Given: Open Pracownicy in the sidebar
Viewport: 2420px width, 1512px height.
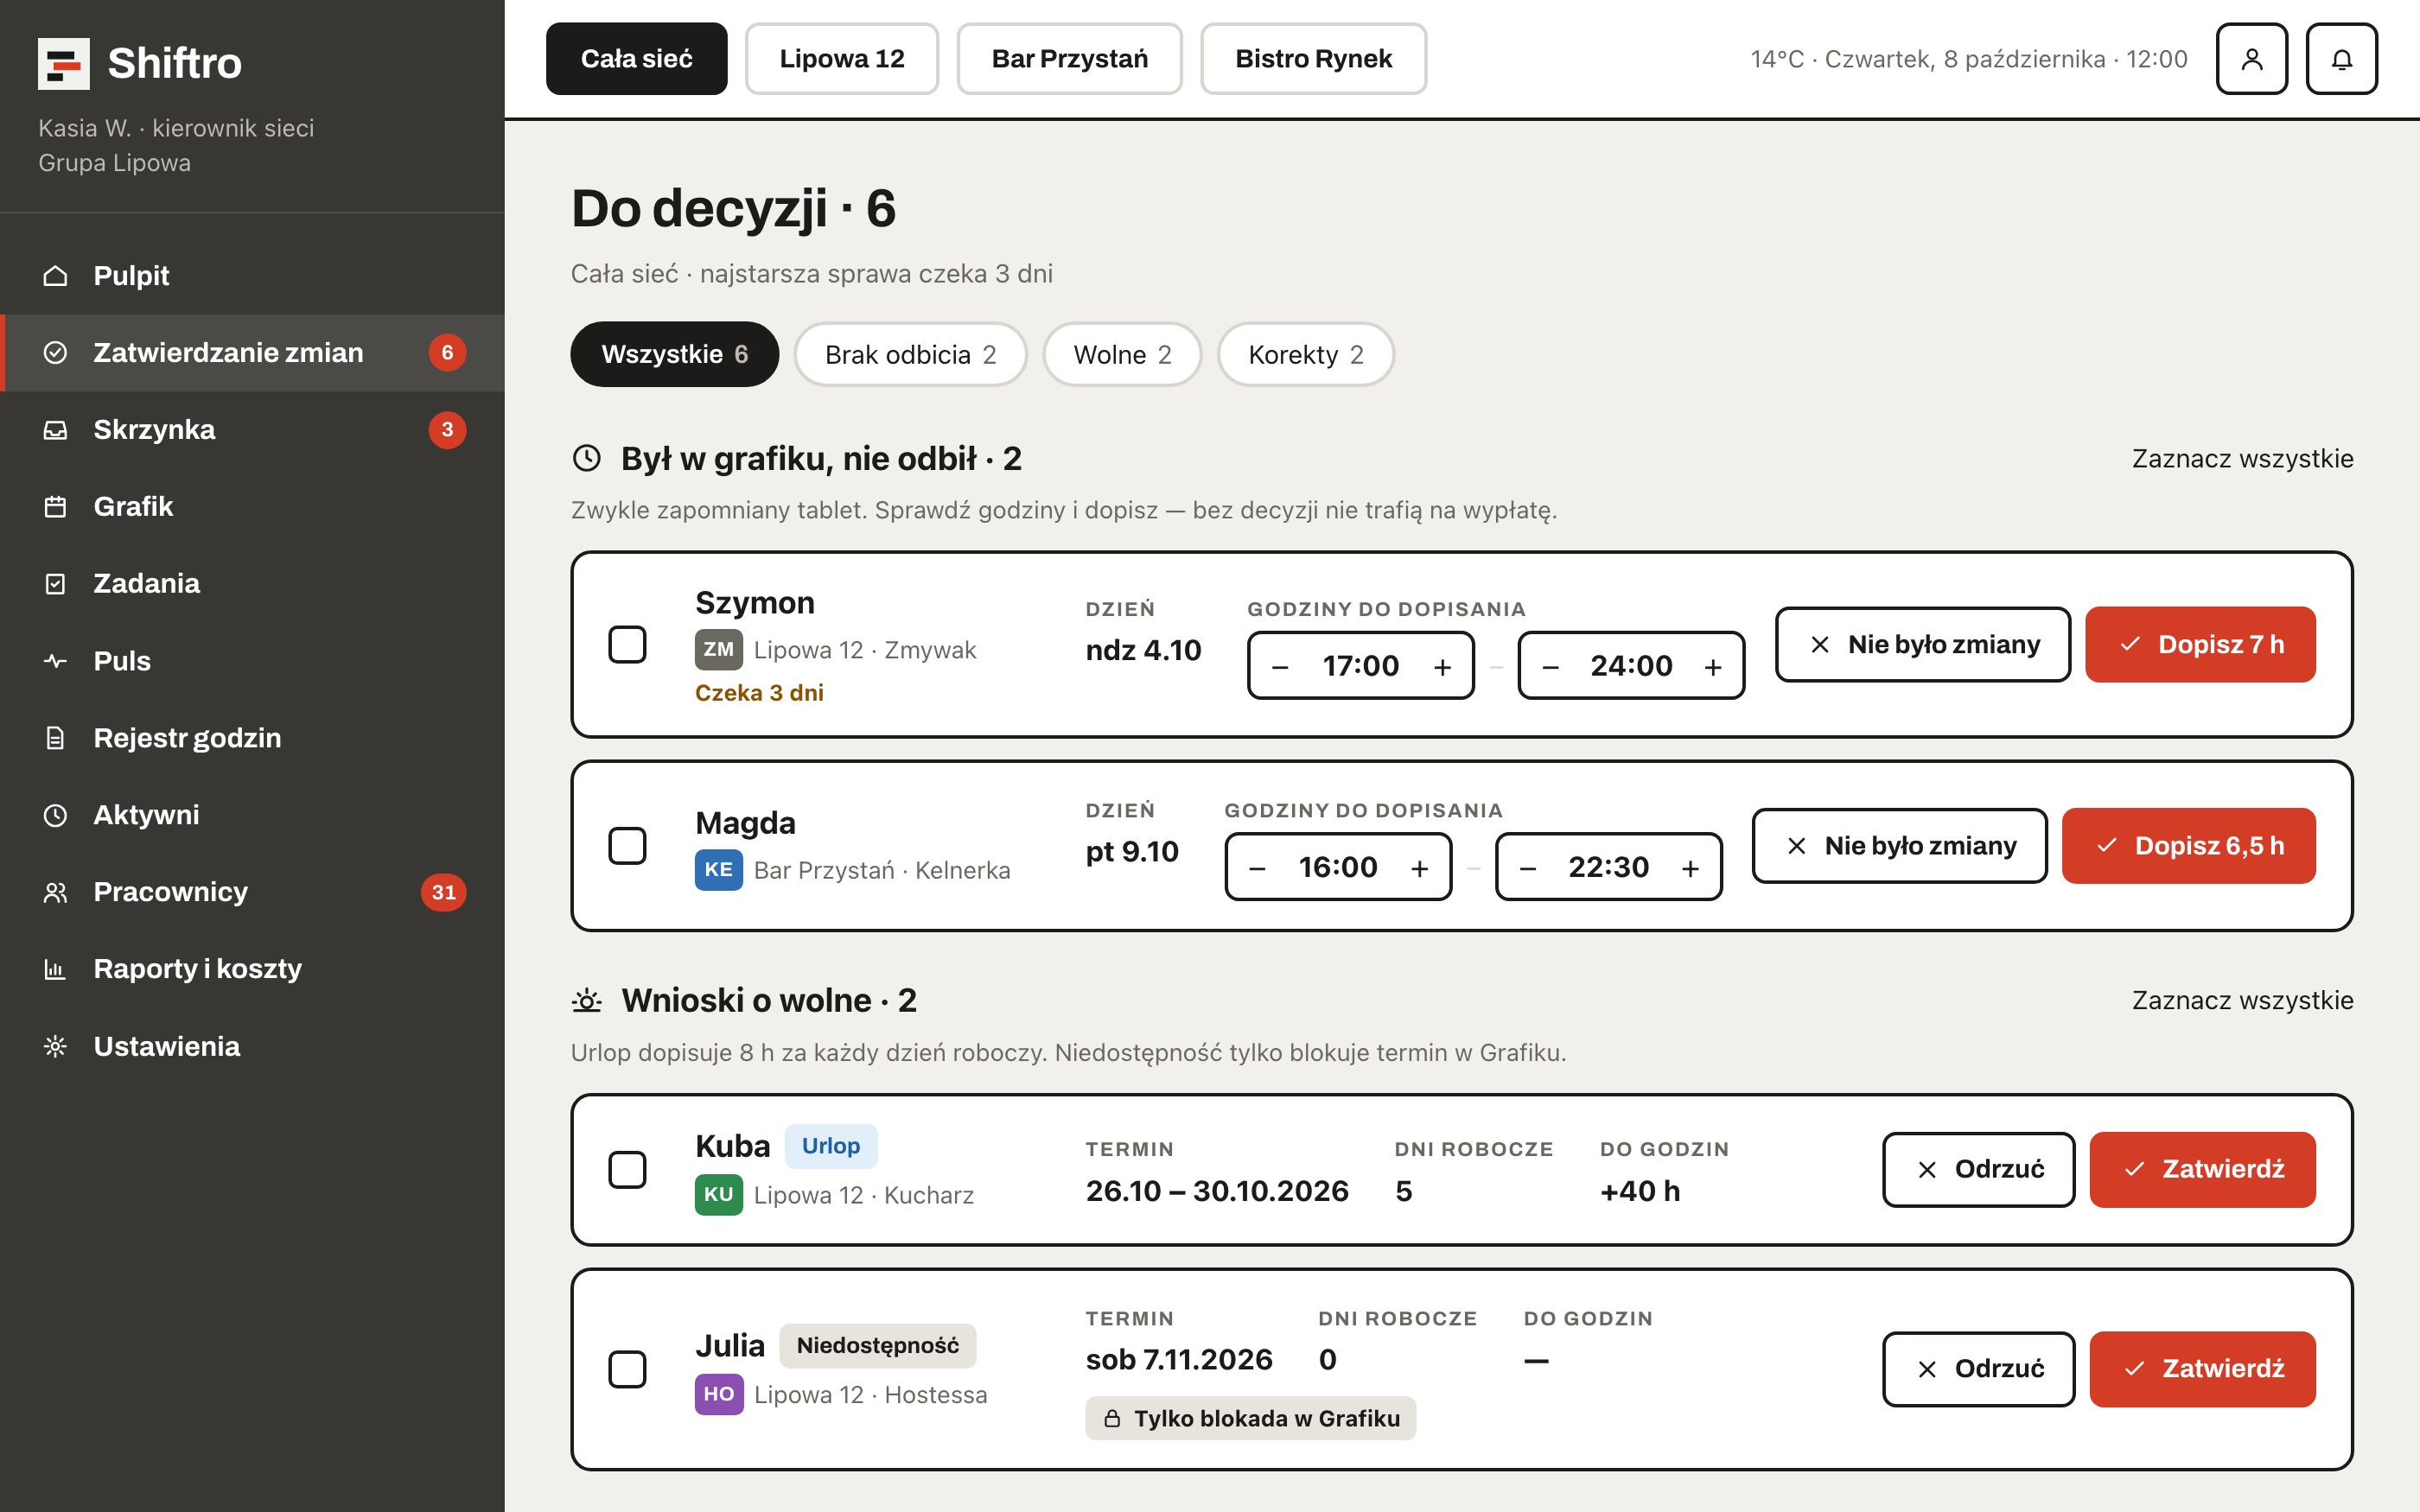Looking at the screenshot, I should coord(252,891).
